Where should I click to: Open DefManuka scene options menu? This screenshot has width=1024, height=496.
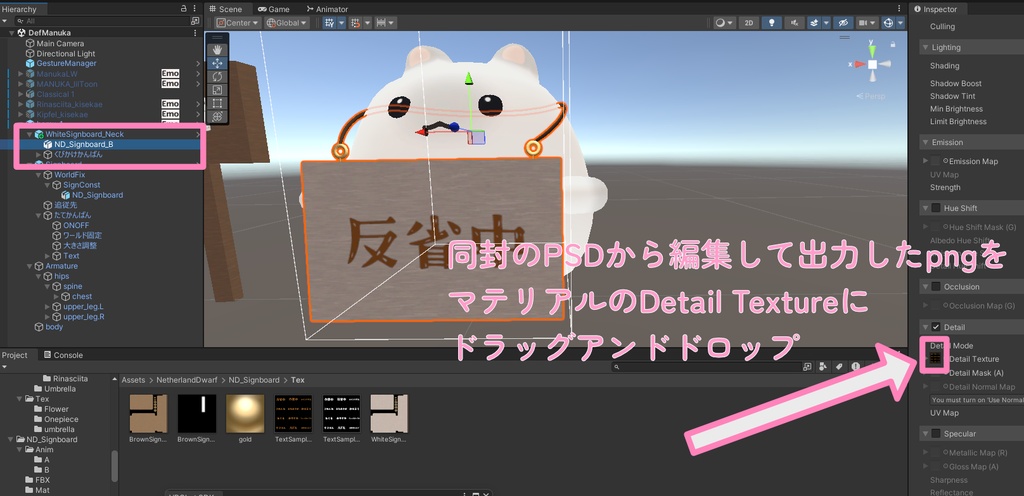click(195, 33)
